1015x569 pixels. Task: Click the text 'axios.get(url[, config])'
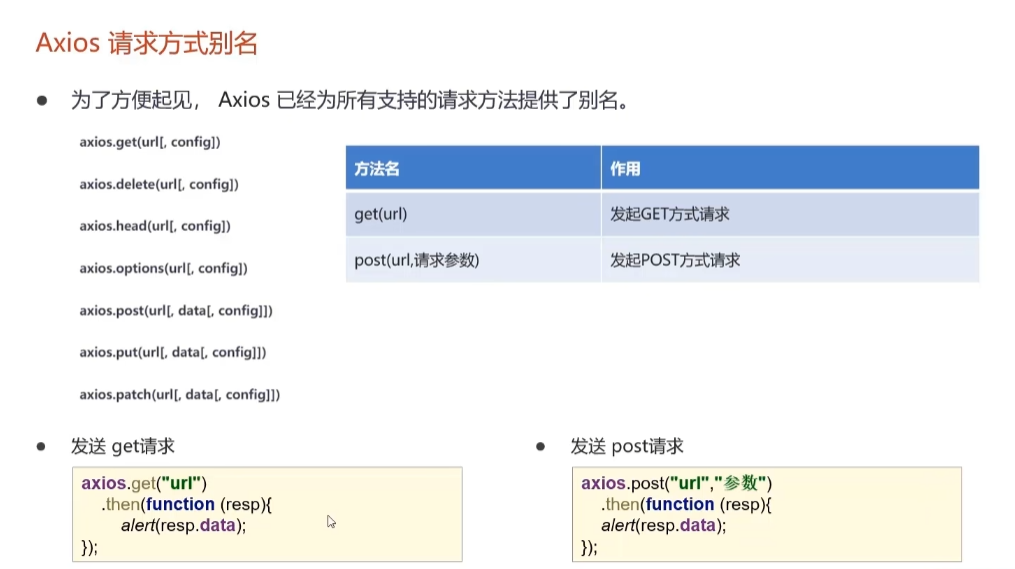[x=150, y=142]
